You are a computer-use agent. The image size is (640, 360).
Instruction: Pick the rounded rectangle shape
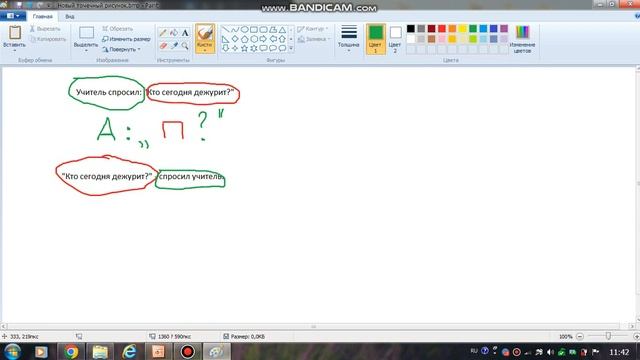point(263,30)
